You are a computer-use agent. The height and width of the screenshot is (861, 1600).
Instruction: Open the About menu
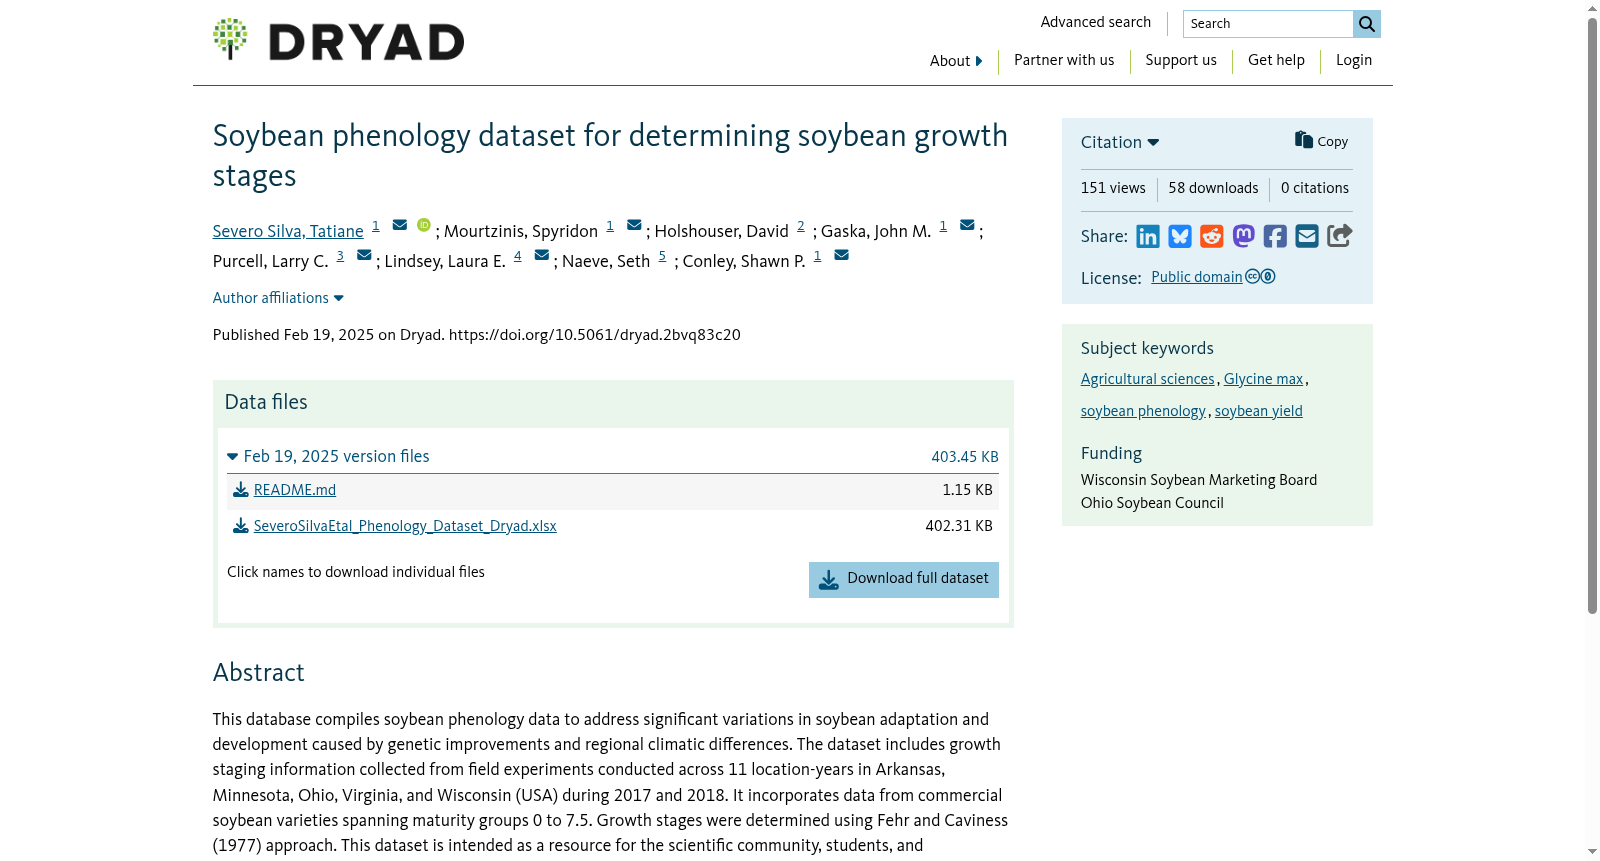tap(956, 61)
